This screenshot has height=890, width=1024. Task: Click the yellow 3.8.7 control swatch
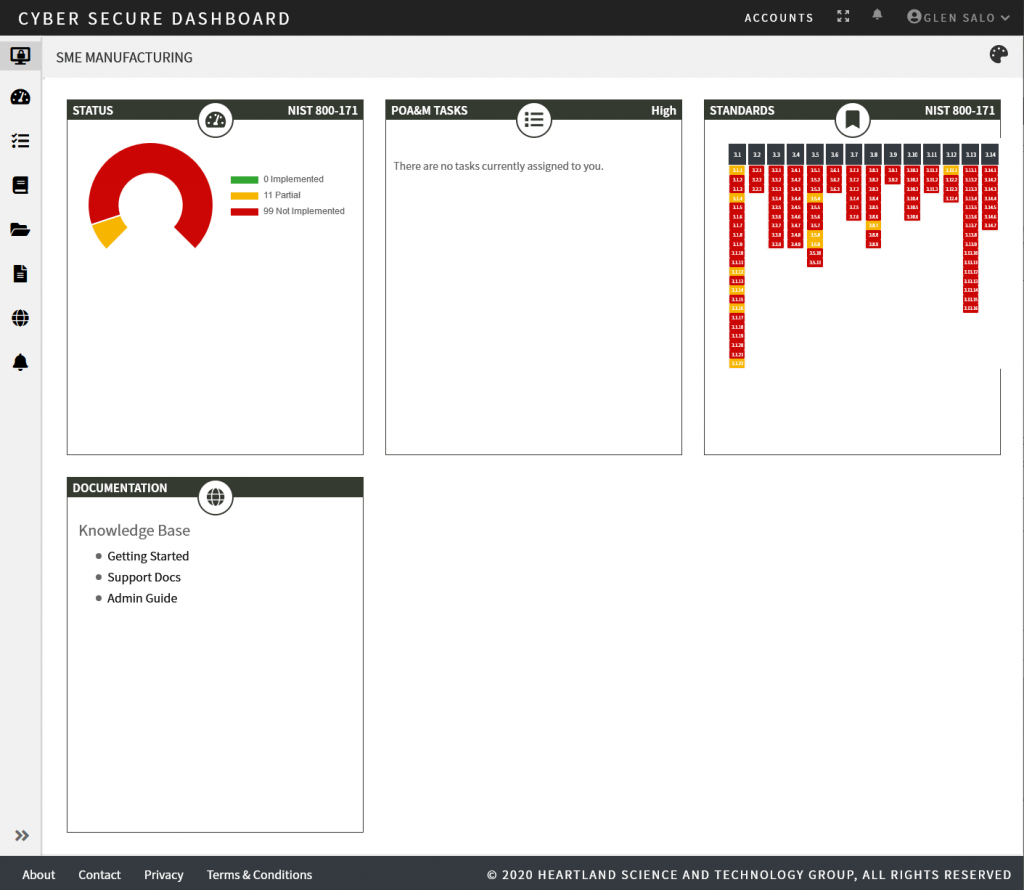(x=873, y=225)
